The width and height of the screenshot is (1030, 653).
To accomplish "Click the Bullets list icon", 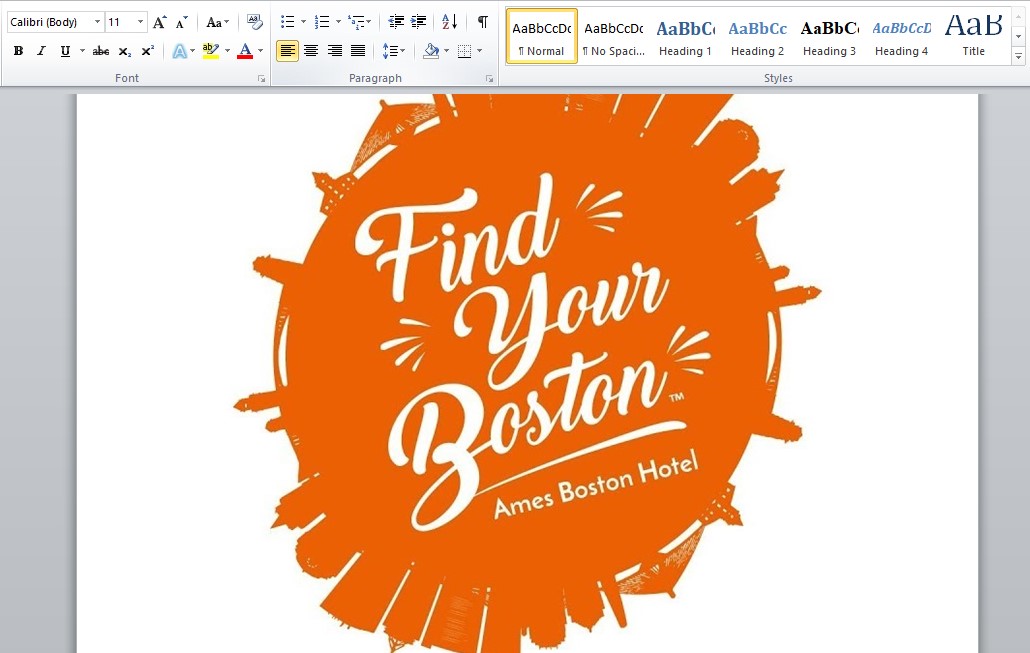I will 288,22.
